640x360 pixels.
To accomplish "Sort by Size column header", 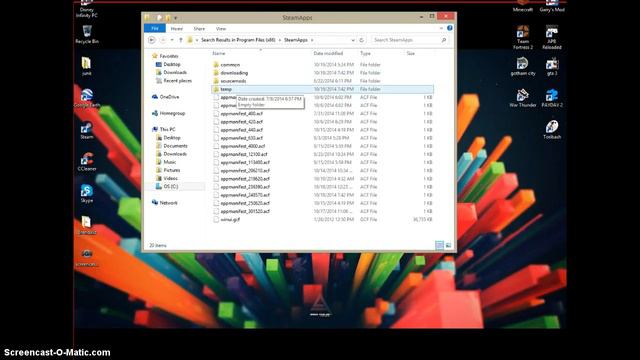I will pos(411,53).
